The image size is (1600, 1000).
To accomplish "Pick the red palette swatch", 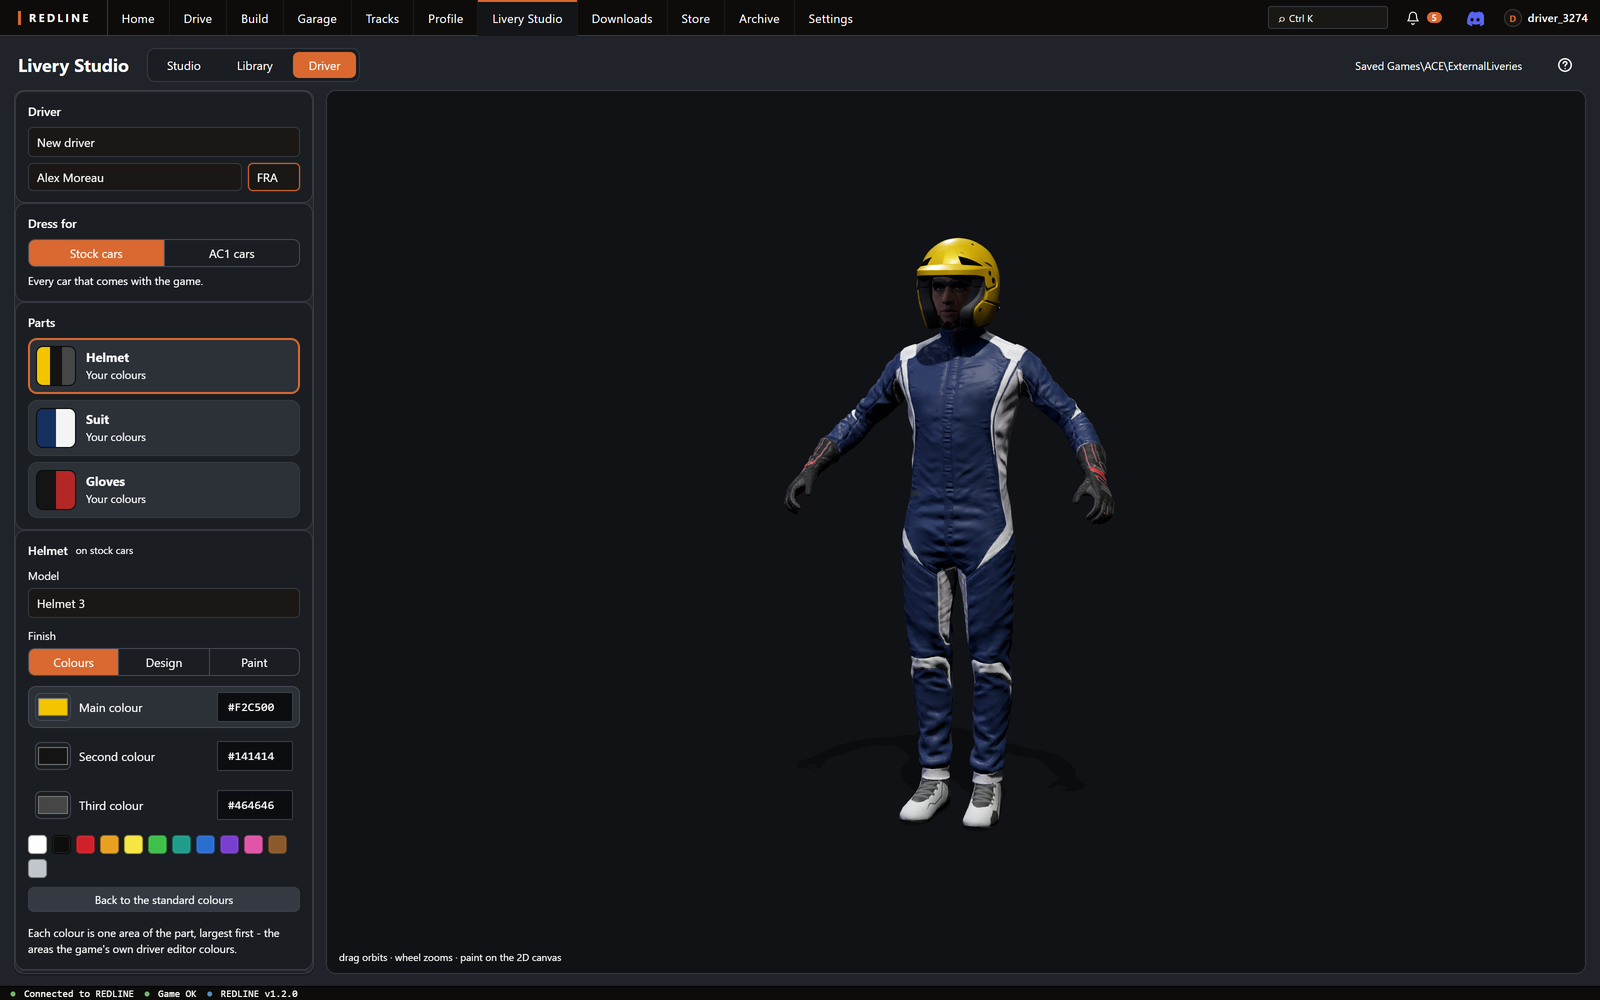I will [86, 845].
